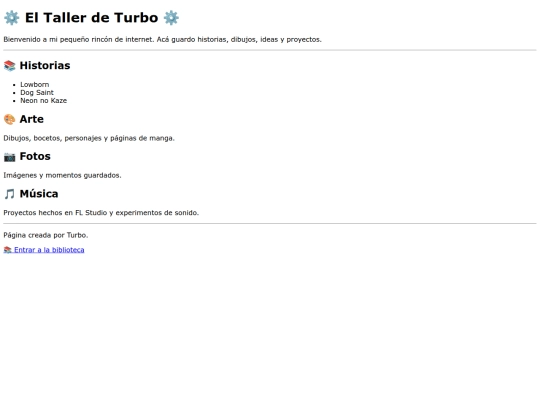Viewport: 540px width, 405px height.
Task: Click the 'El Taller de Turbo' title
Action: [x=91, y=18]
